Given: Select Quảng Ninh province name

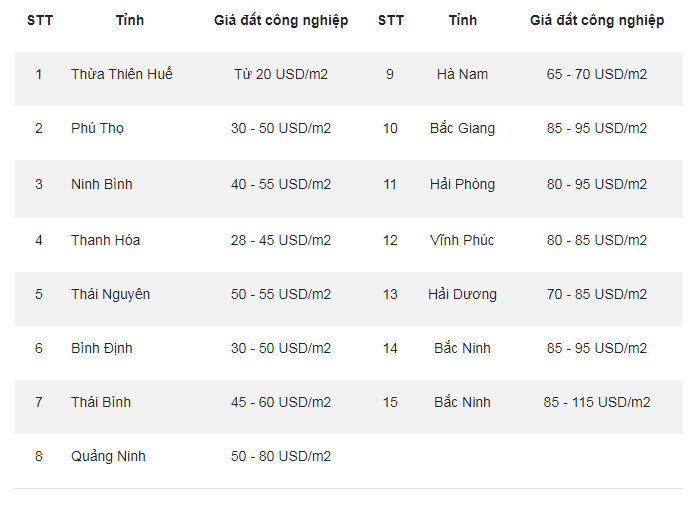Looking at the screenshot, I should [108, 457].
